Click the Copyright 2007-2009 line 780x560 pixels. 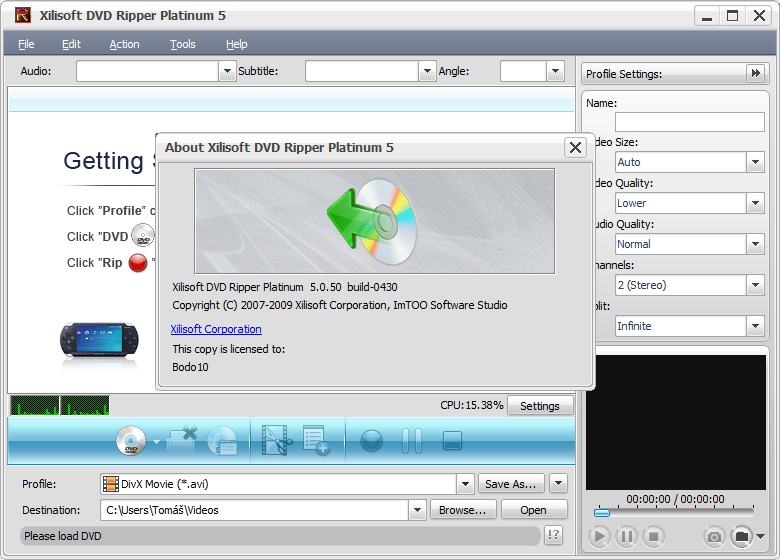pos(340,305)
